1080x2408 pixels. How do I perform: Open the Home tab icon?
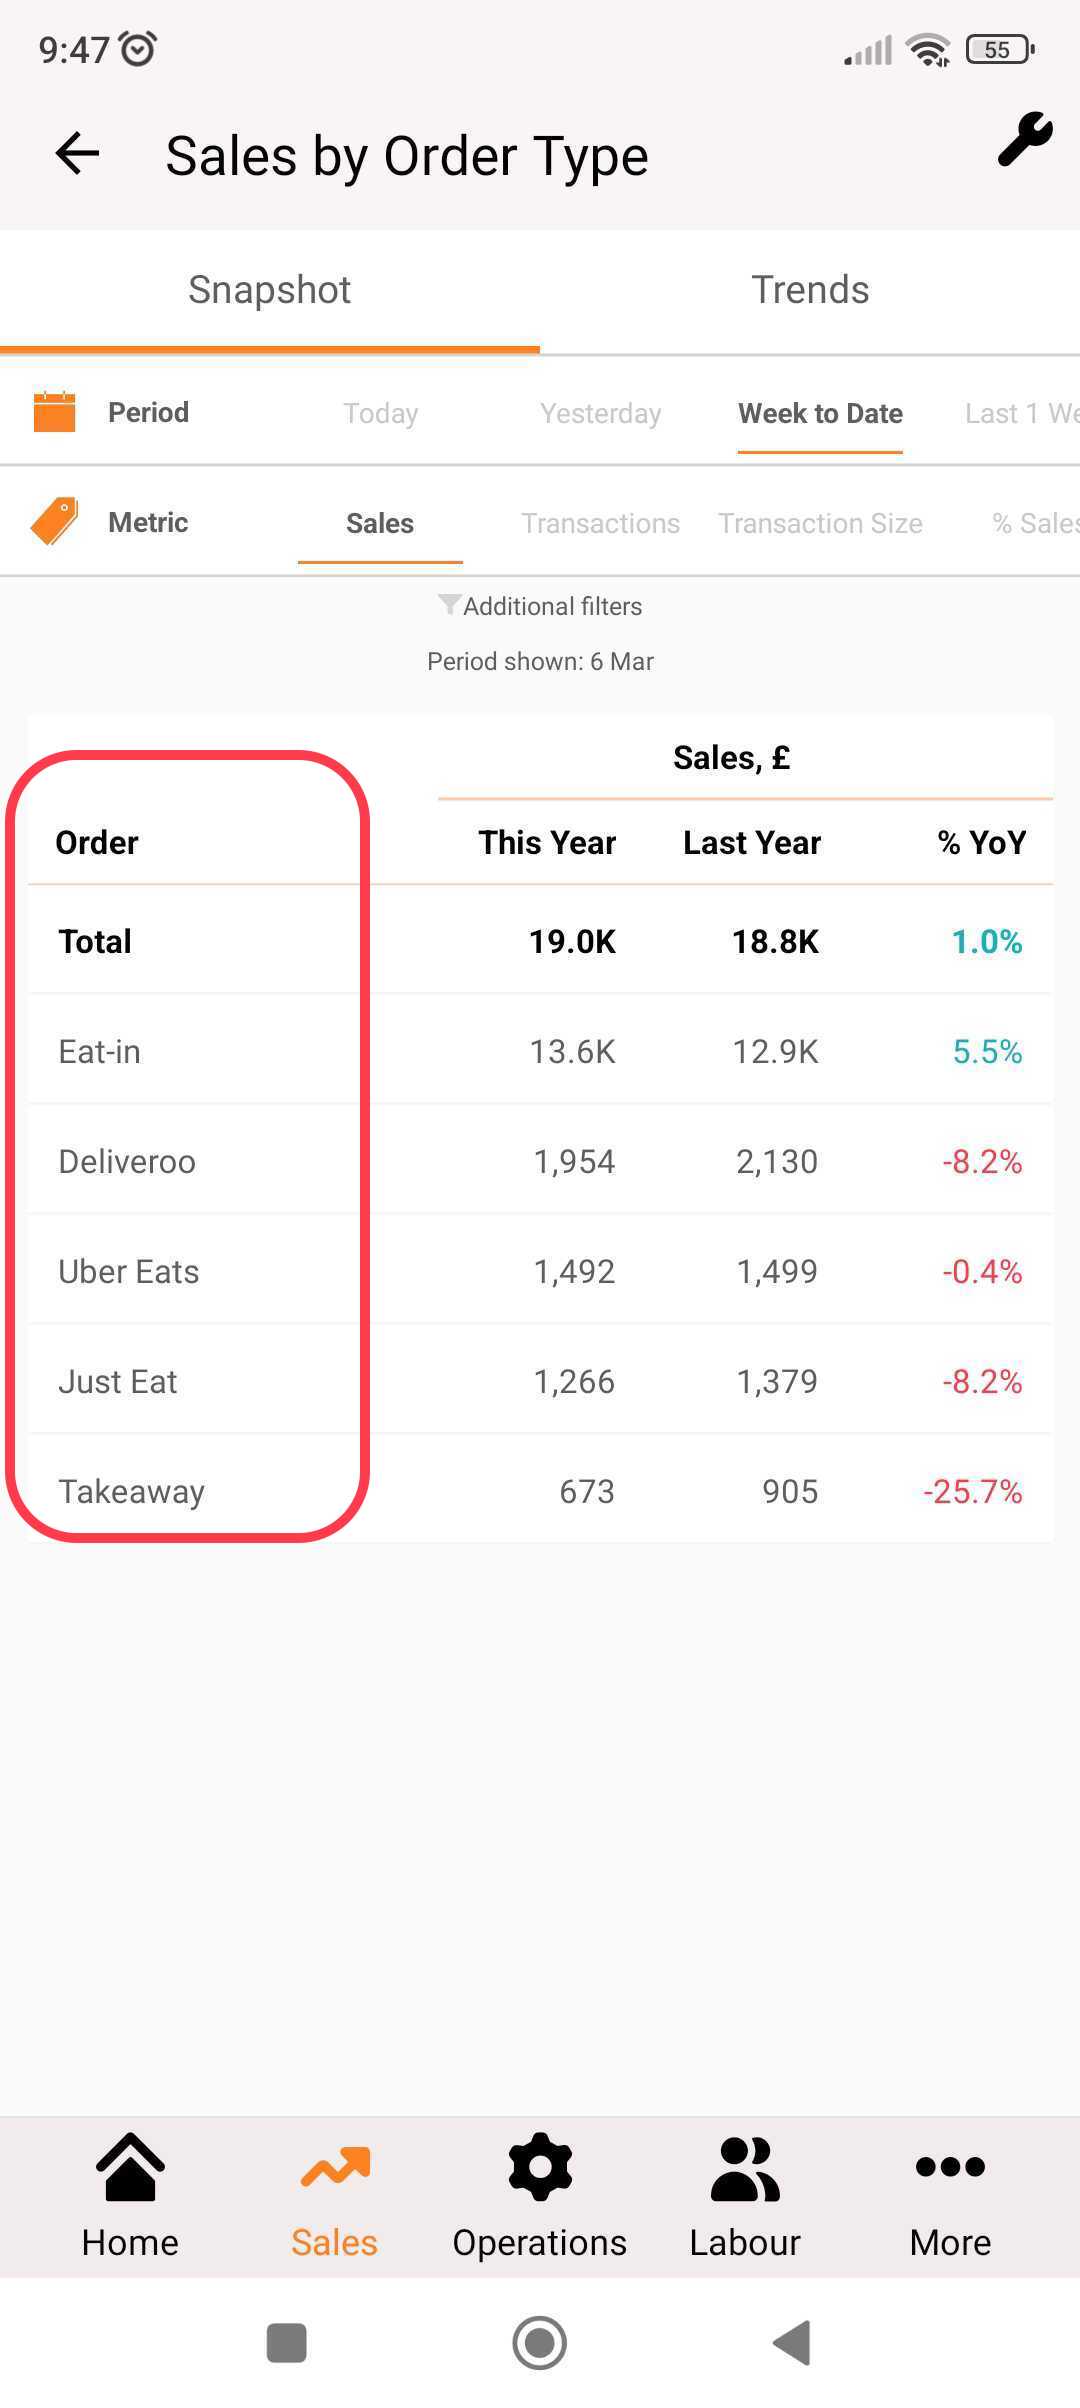click(x=131, y=2166)
